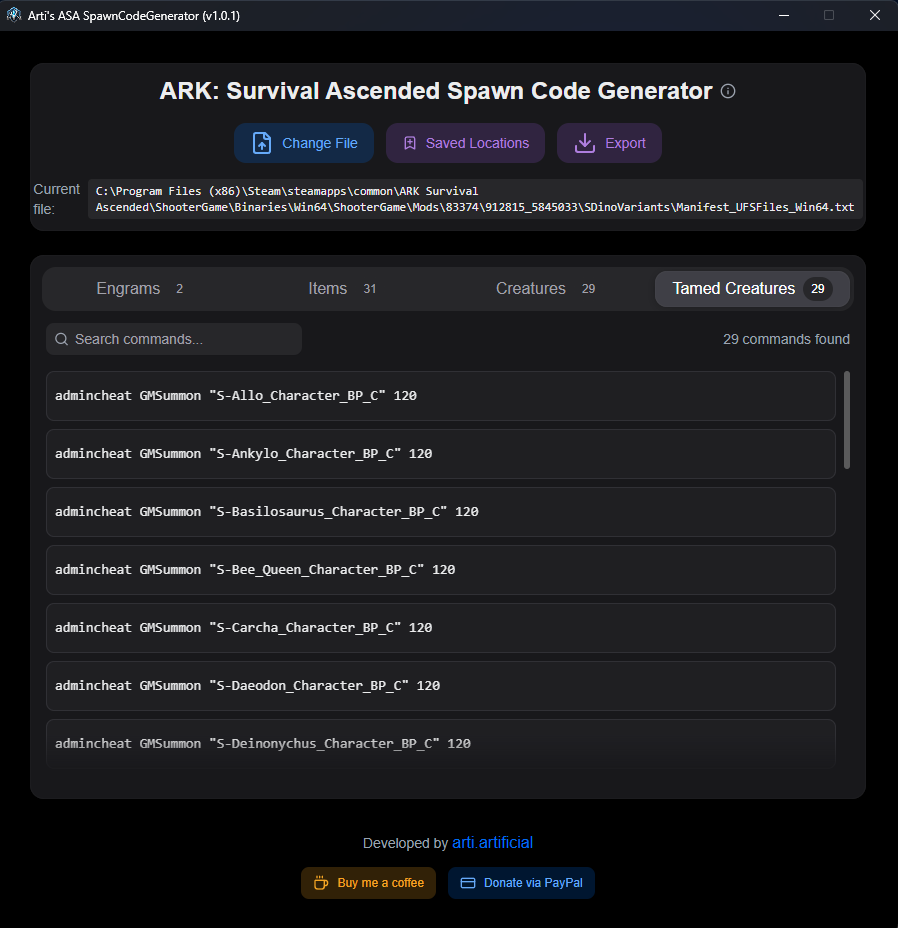Click the download icon on Export

point(585,143)
